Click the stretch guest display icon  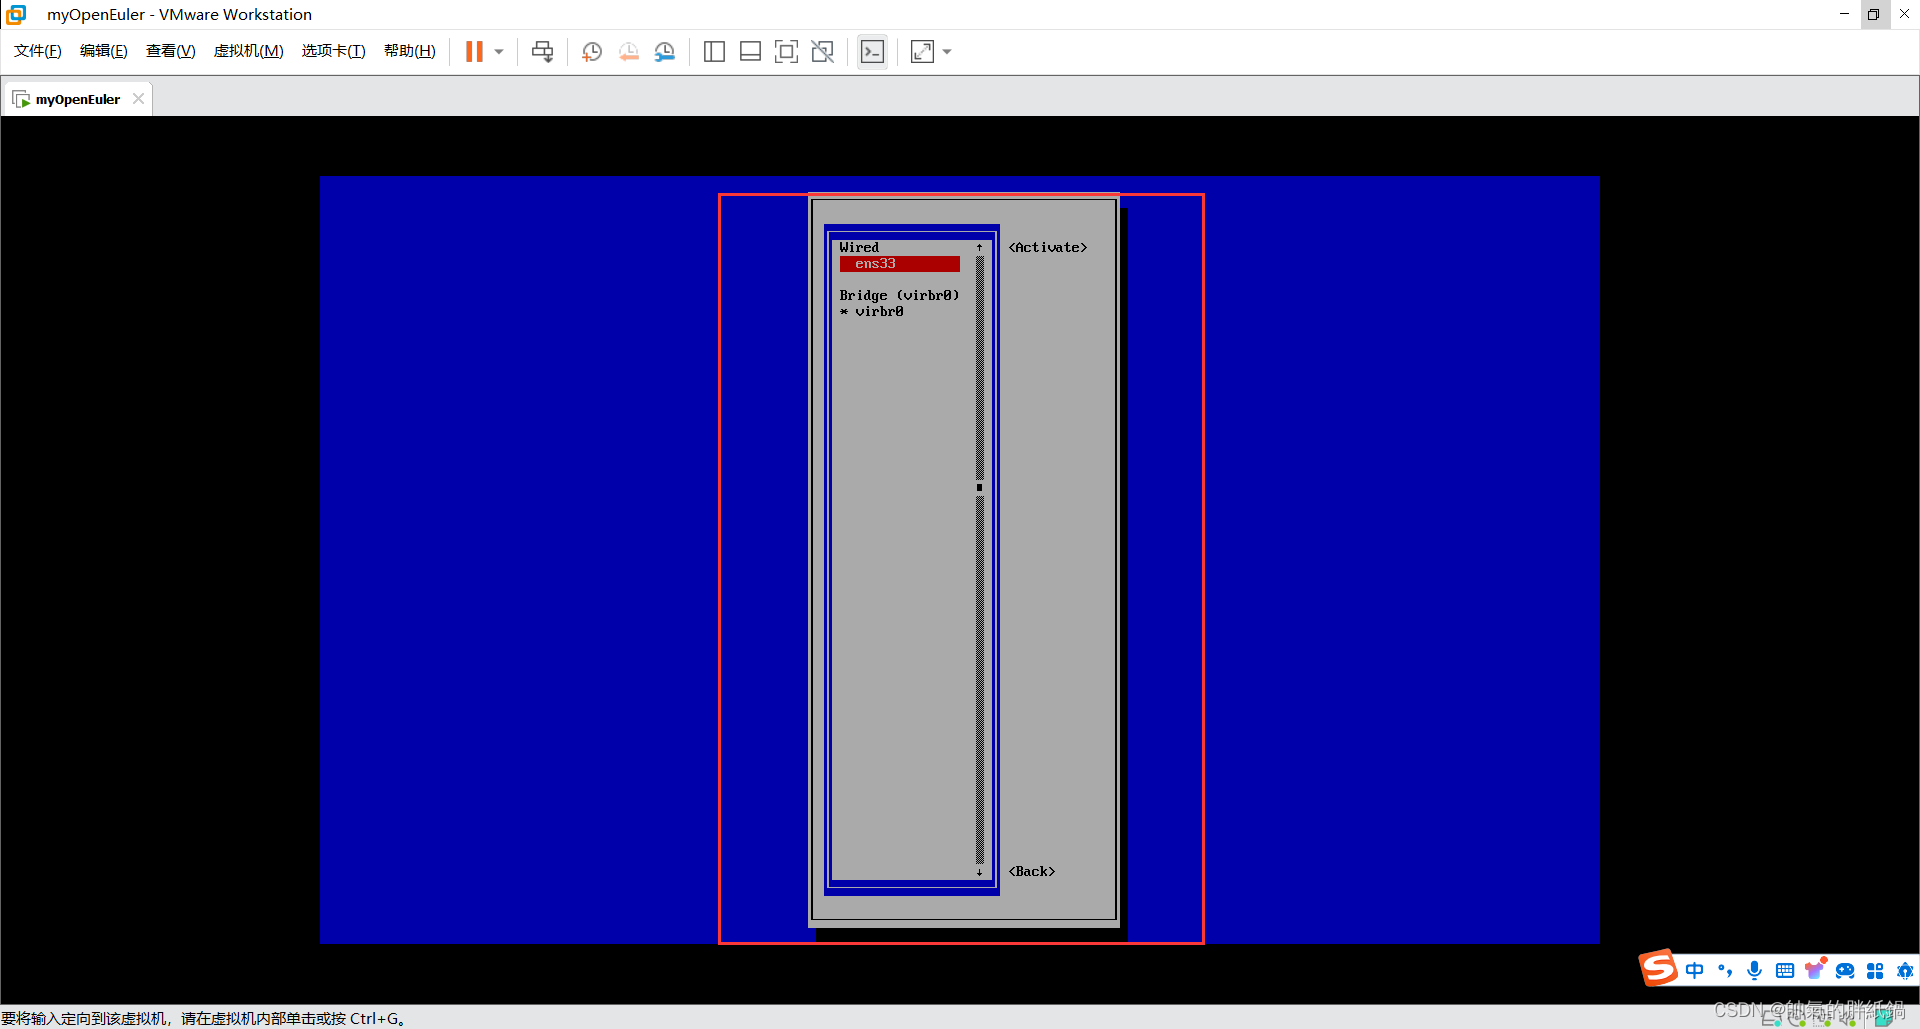click(922, 51)
